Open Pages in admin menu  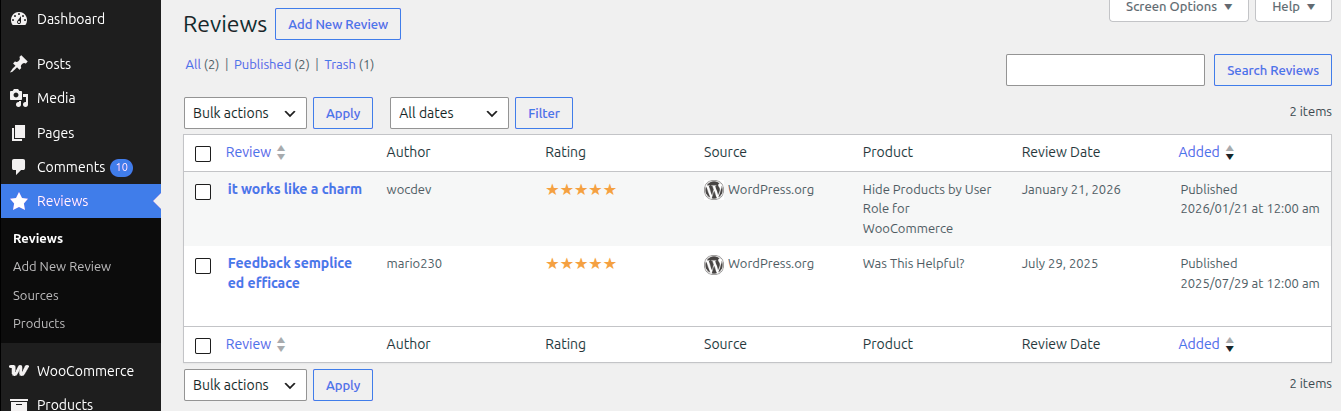point(80,133)
